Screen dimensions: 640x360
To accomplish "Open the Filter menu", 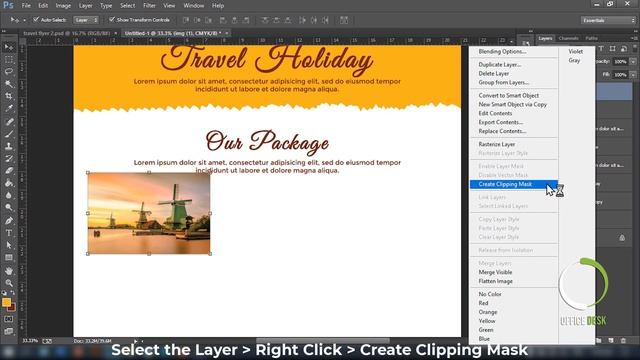I will pyautogui.click(x=149, y=6).
